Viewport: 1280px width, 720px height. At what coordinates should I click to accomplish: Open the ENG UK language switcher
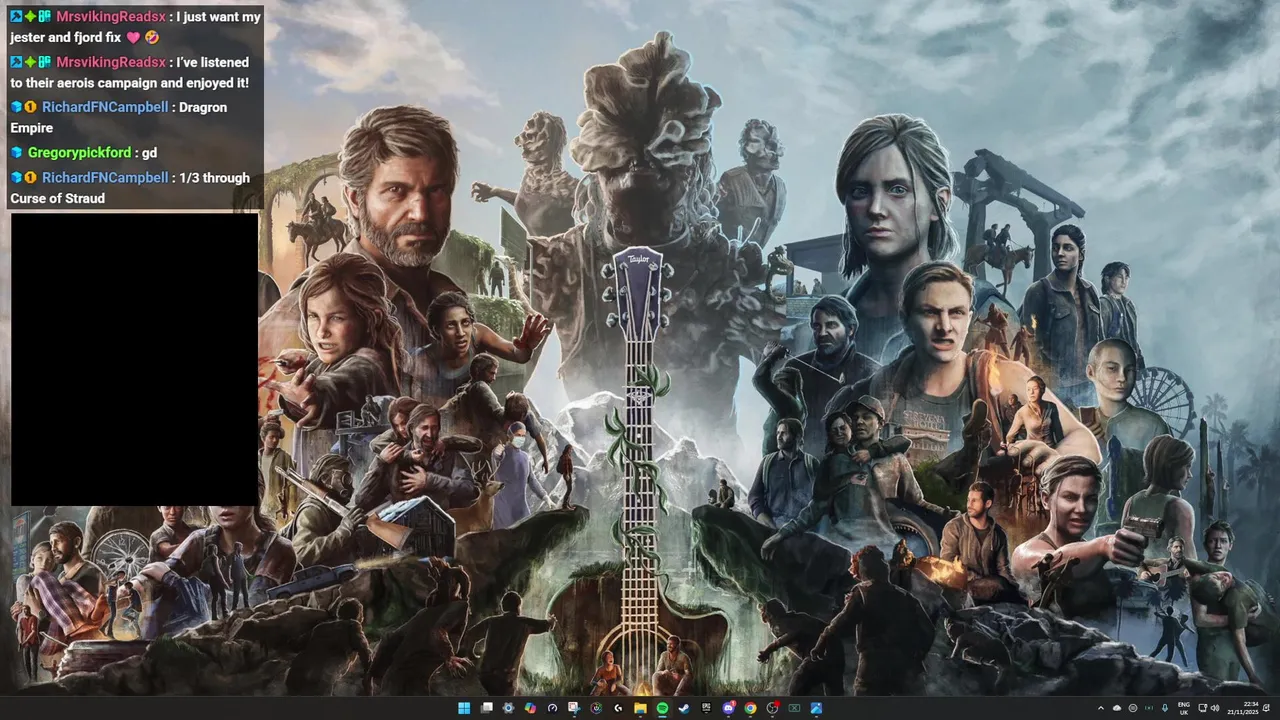[x=1184, y=708]
